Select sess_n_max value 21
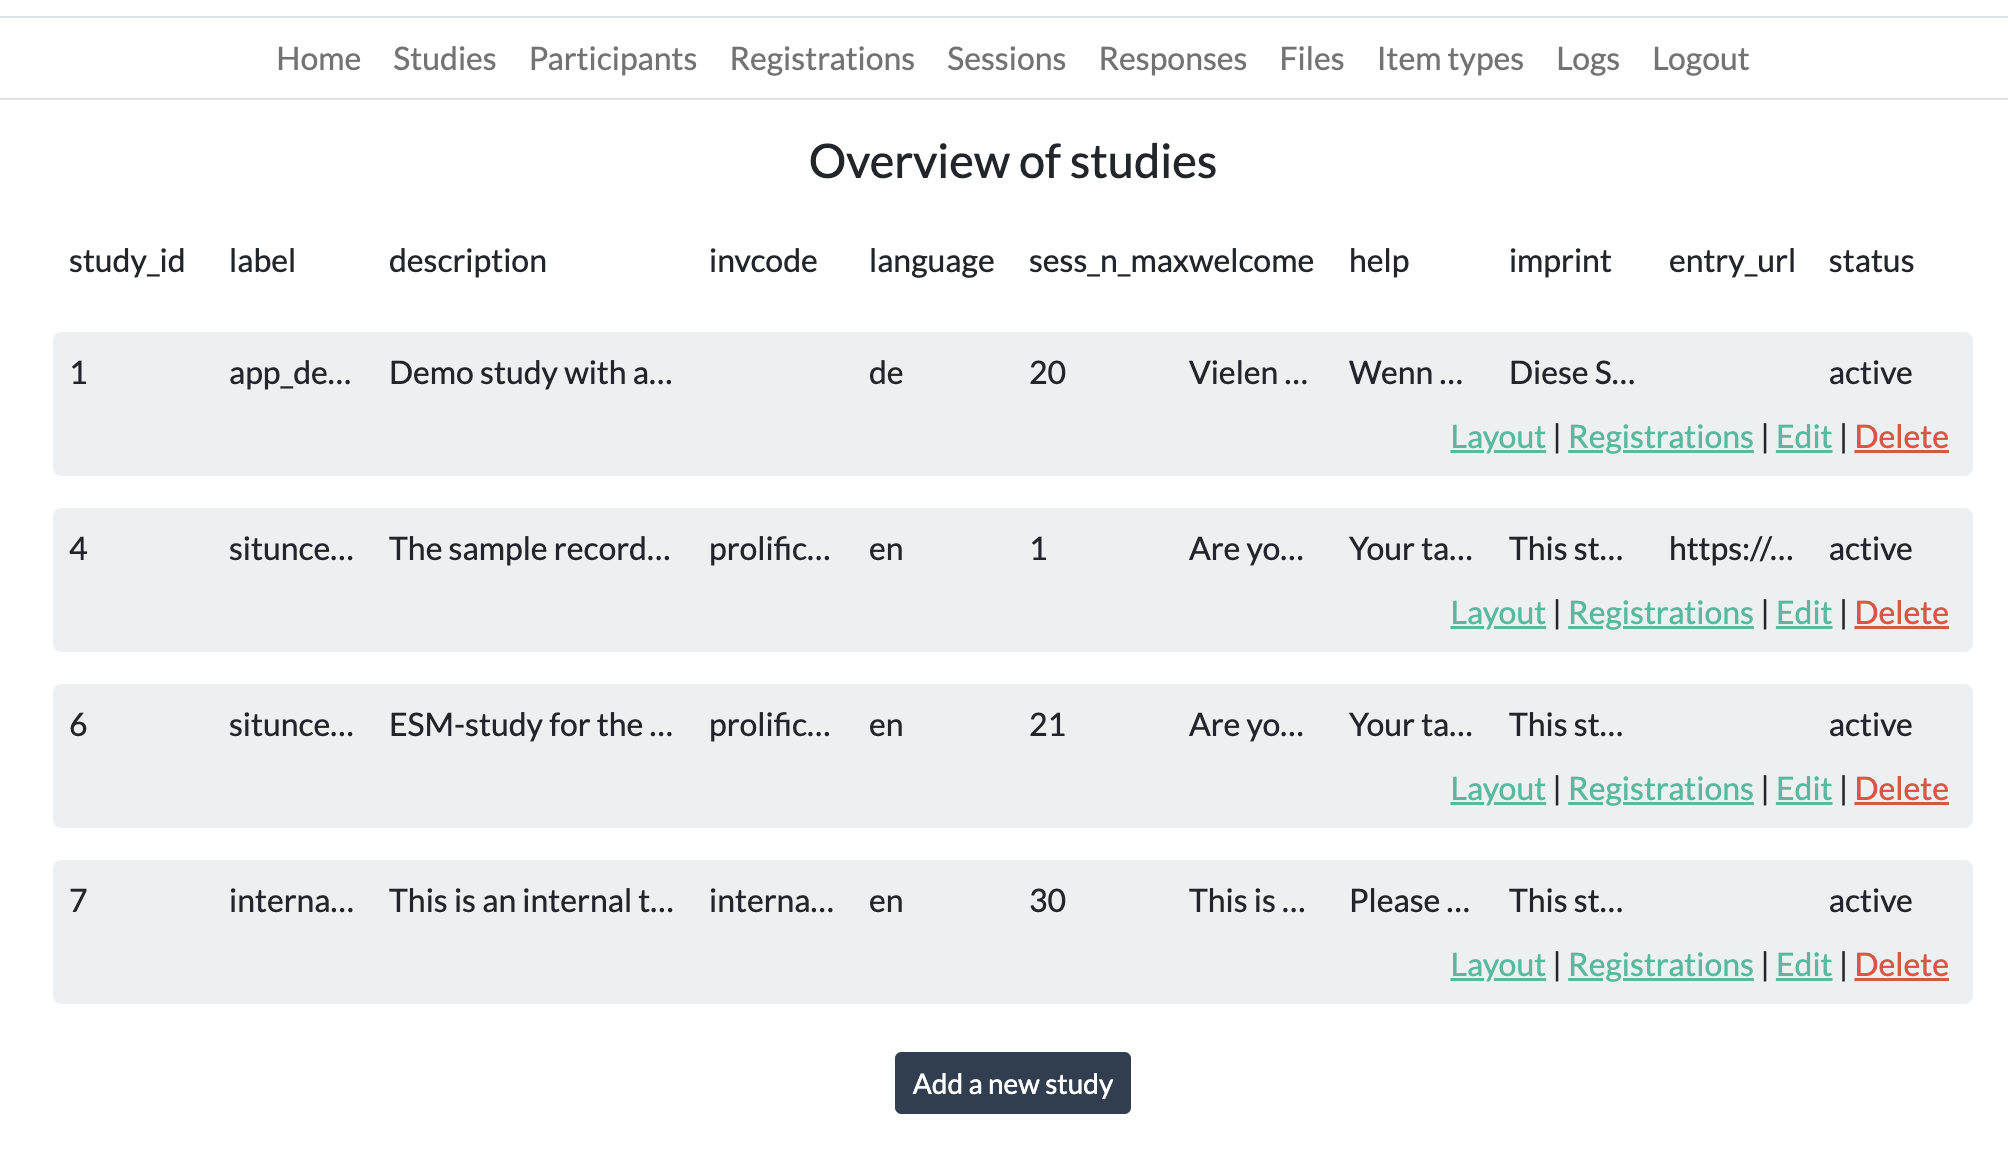 (x=1047, y=725)
